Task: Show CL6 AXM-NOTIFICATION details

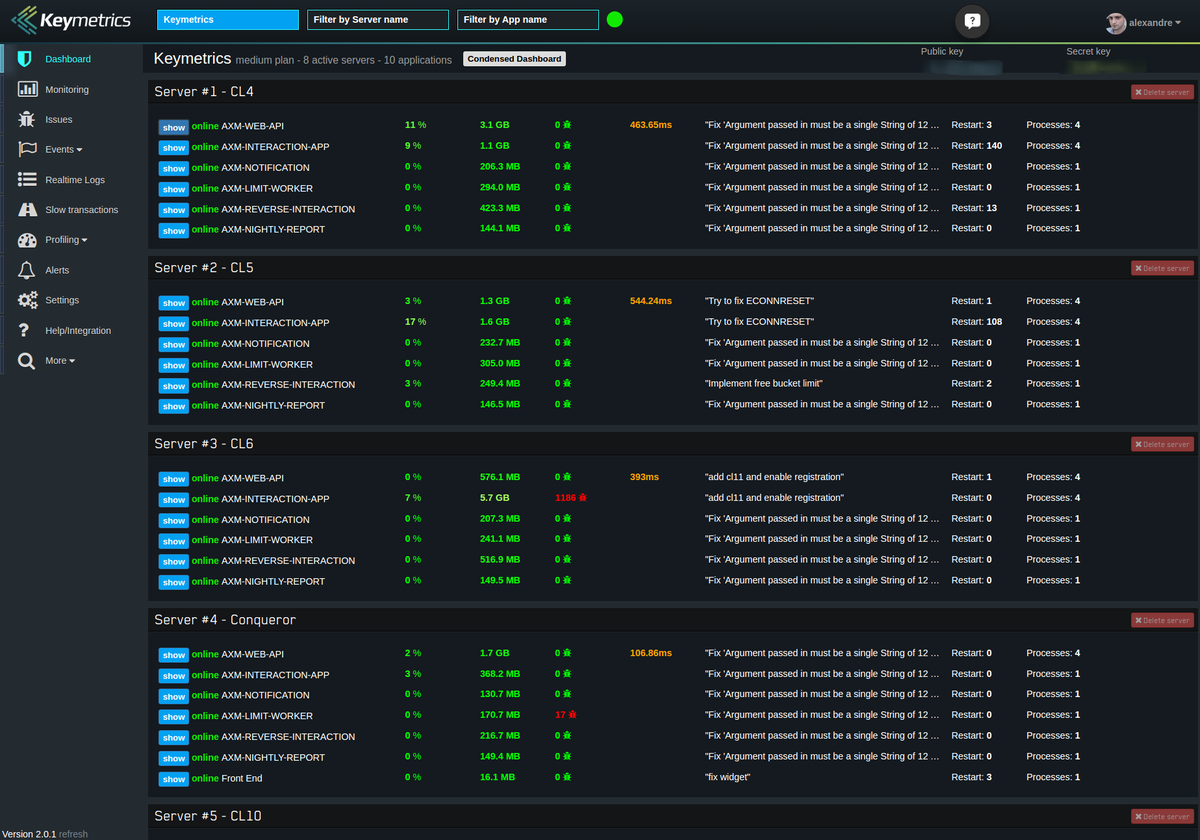Action: tap(174, 520)
